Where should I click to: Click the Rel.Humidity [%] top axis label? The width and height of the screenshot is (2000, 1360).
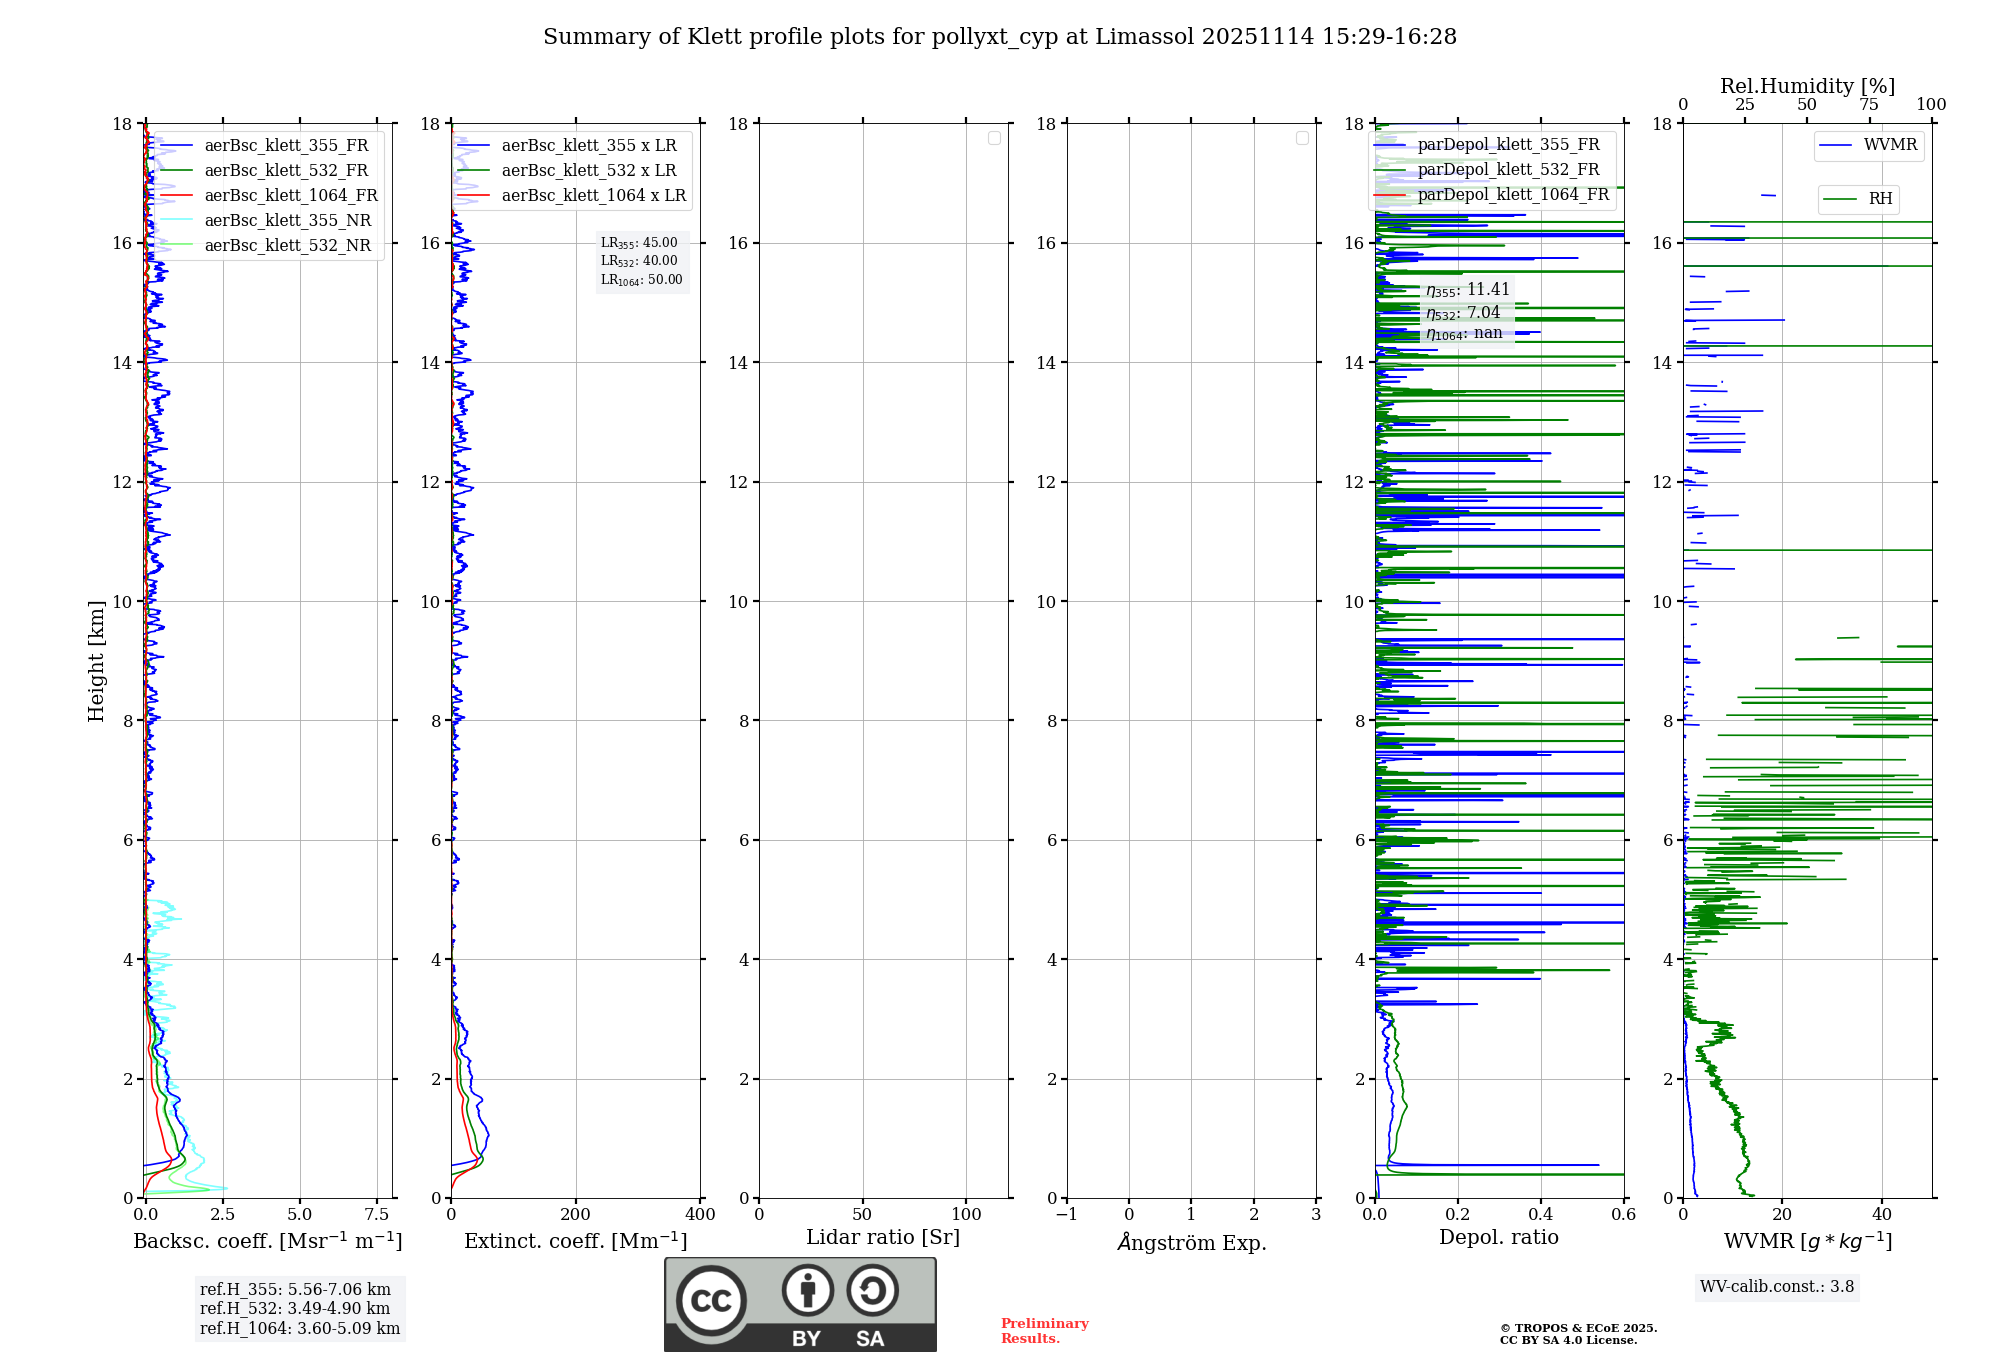(x=1807, y=86)
